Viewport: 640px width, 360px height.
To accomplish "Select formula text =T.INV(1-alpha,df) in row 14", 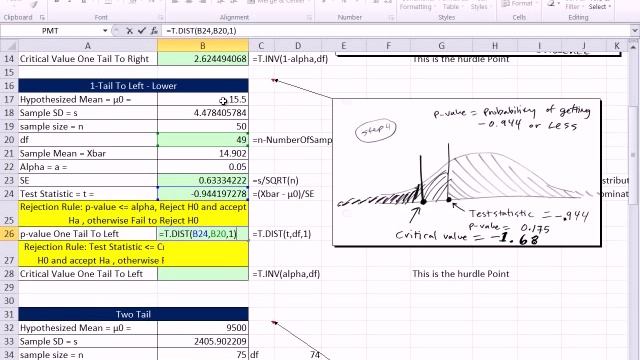I will (290, 59).
